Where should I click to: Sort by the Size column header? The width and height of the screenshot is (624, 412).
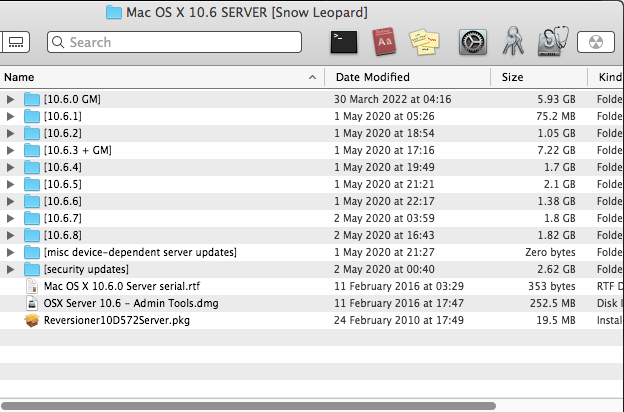pyautogui.click(x=539, y=77)
